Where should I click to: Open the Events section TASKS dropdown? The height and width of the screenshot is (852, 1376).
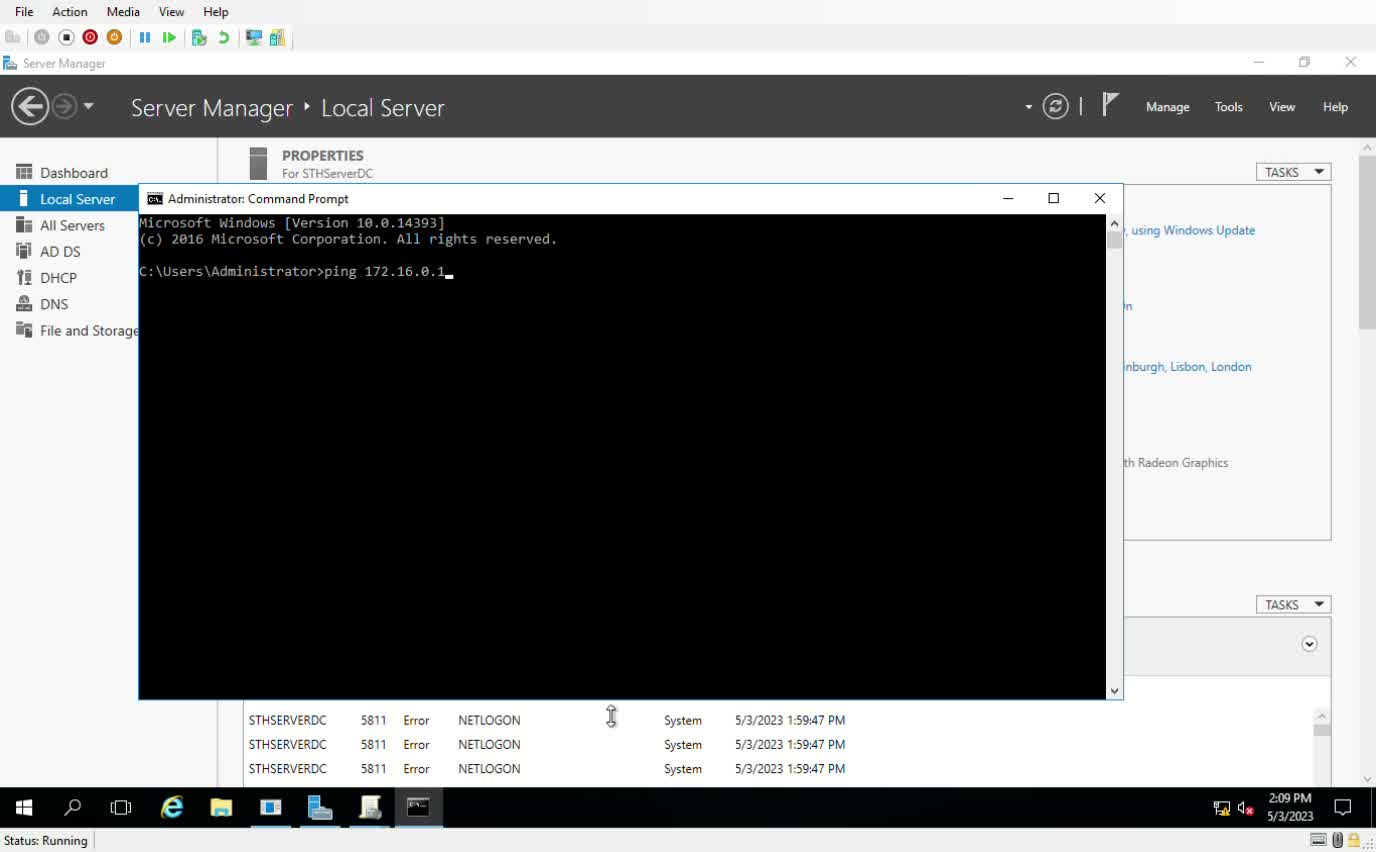(1293, 605)
